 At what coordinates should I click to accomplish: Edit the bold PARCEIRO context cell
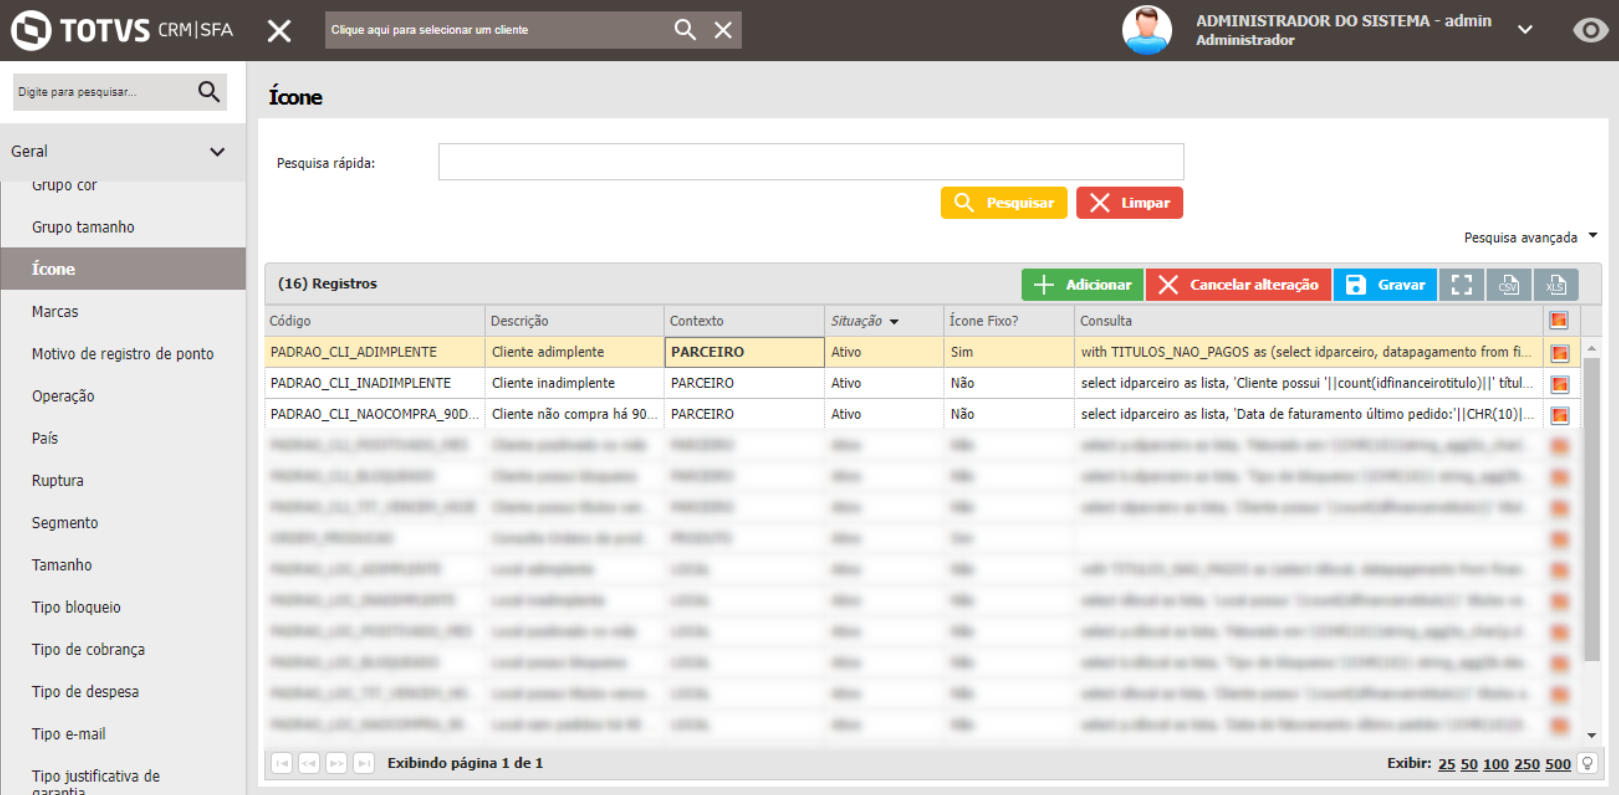745,352
